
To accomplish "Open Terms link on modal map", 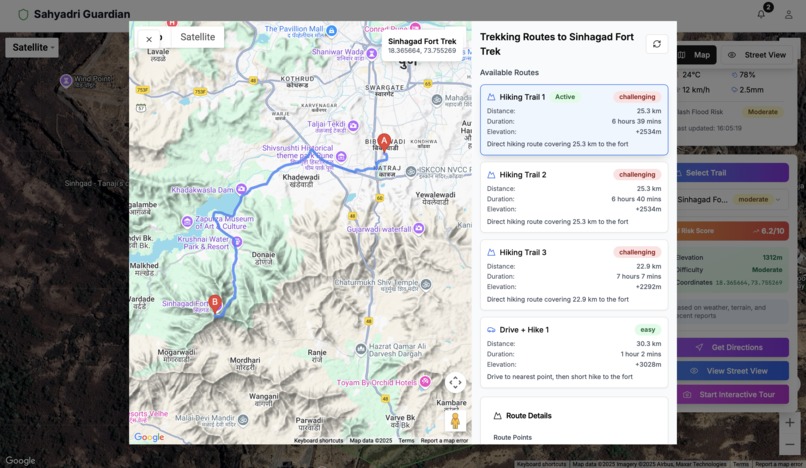I will pos(406,441).
